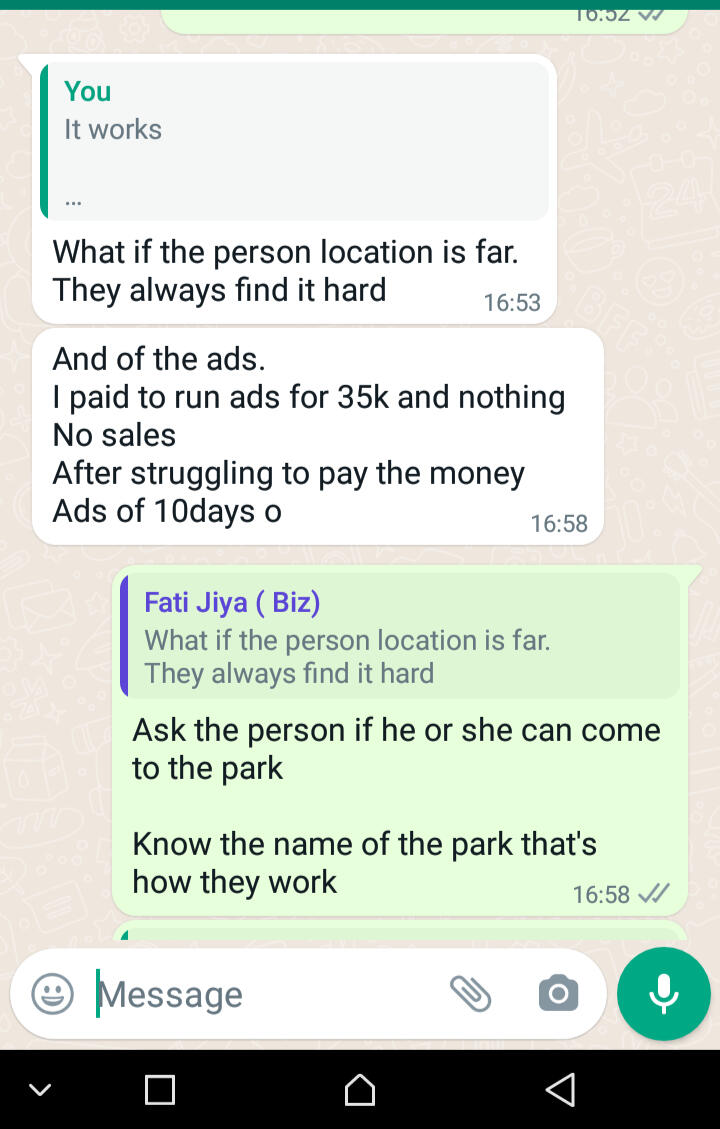The width and height of the screenshot is (720, 1129).
Task: Click the double-tick receipt beside the park message
Action: [x=653, y=893]
